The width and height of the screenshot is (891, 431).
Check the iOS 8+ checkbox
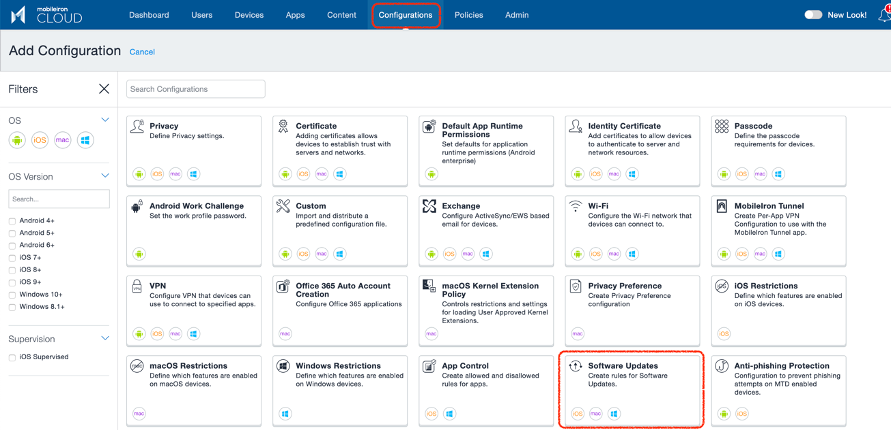click(x=13, y=270)
